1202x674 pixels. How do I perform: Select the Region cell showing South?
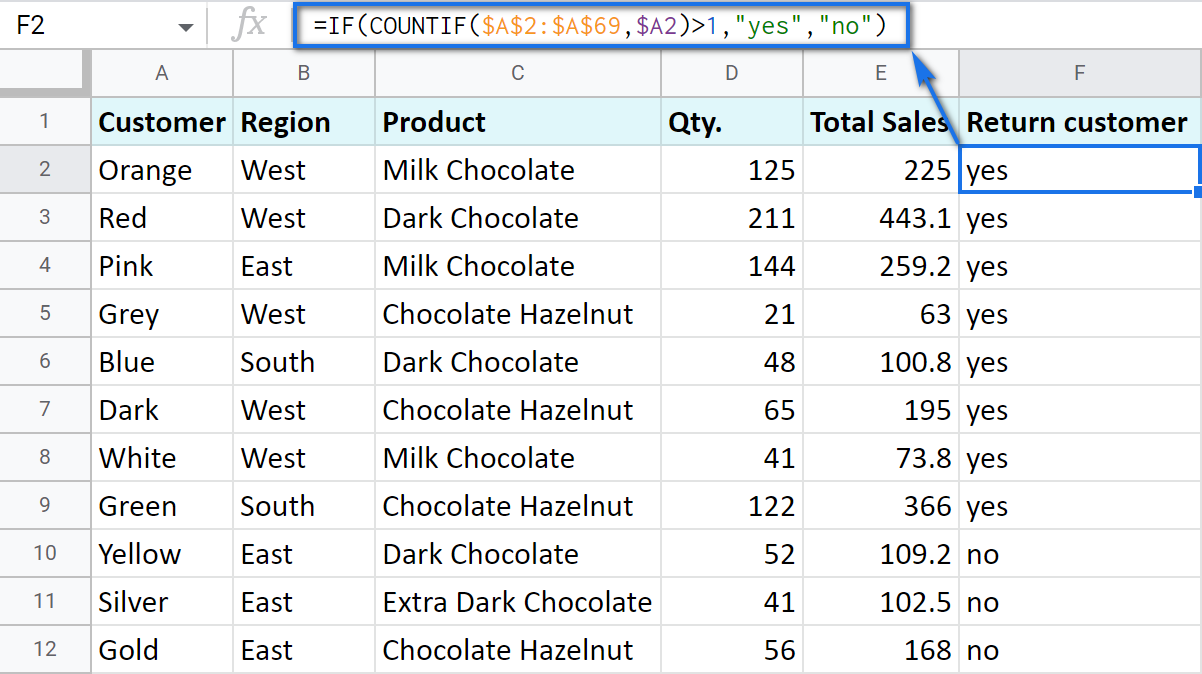click(303, 361)
